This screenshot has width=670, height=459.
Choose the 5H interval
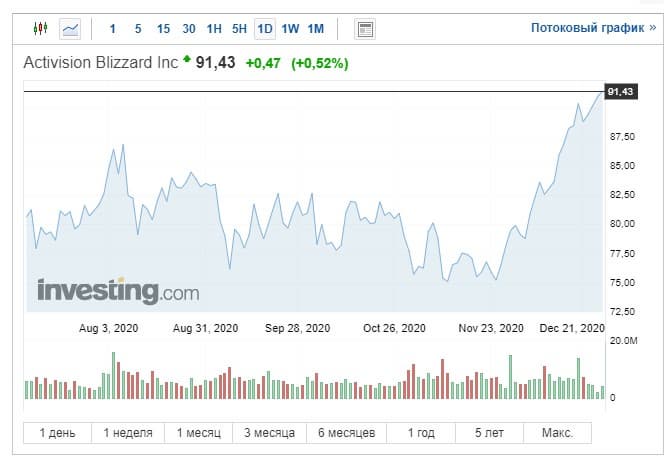click(x=240, y=29)
